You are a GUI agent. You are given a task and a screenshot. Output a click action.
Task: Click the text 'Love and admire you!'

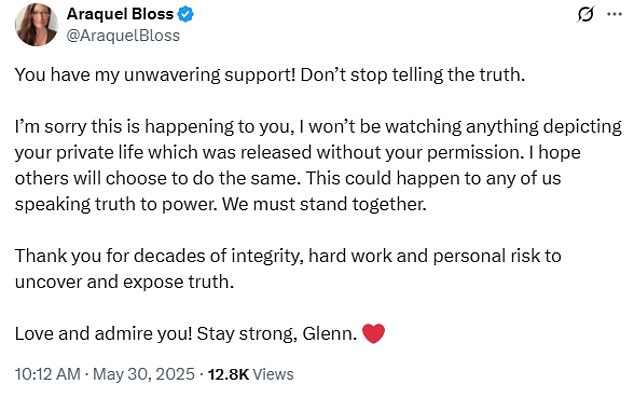[104, 334]
